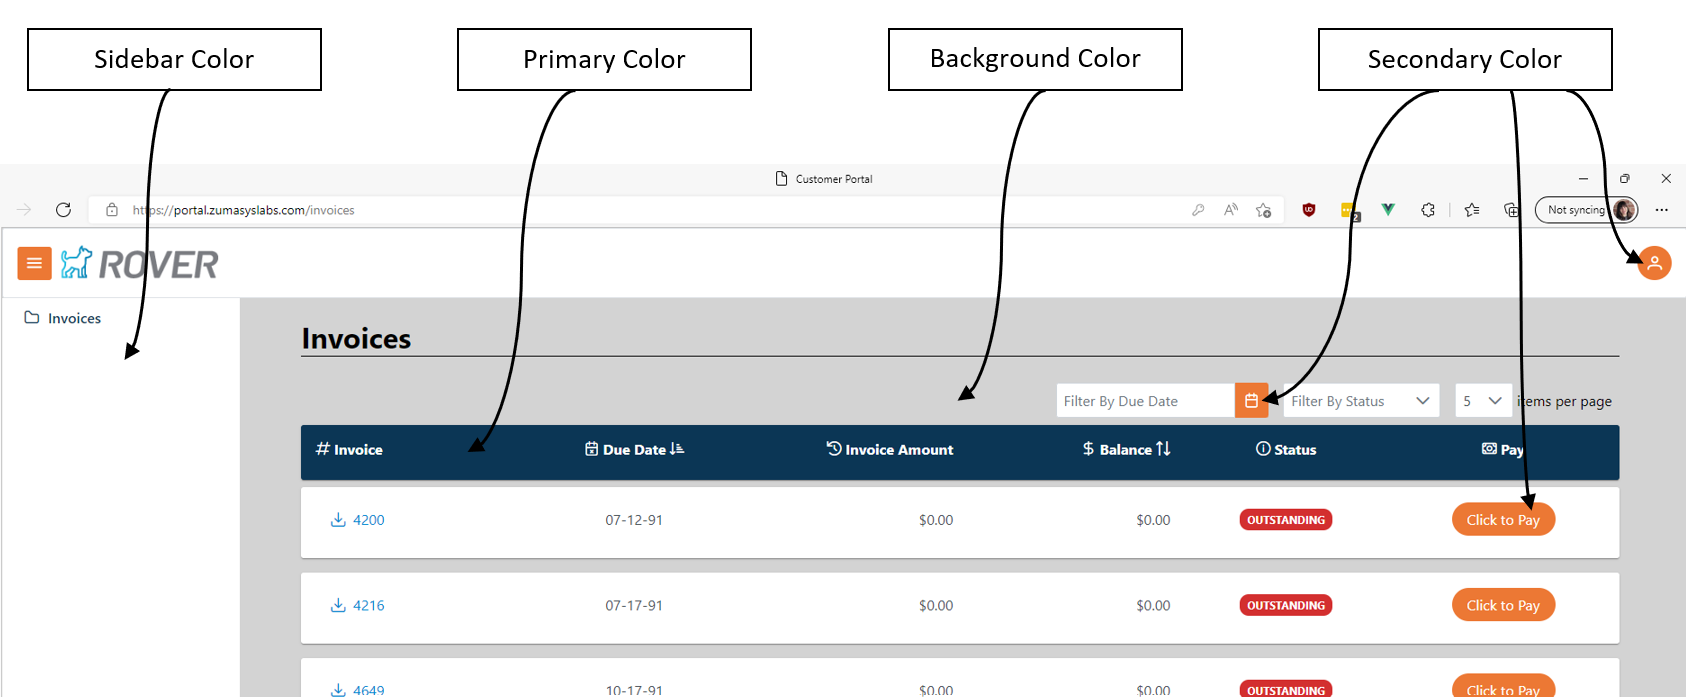
Task: Click the Customer Portal tab title
Action: tap(833, 179)
